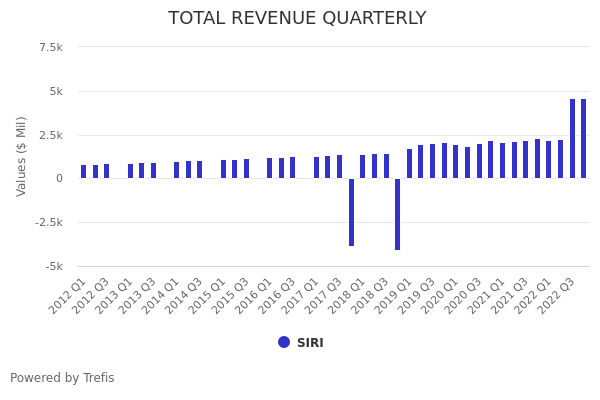600x400 pixels.
Task: Select the negative bar after 2018 Q3
Action: coord(397,214)
